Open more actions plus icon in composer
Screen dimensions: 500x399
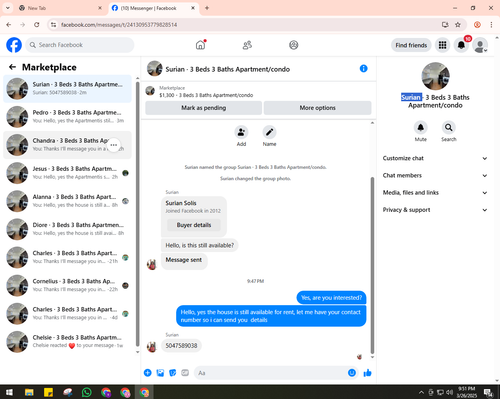[148, 373]
